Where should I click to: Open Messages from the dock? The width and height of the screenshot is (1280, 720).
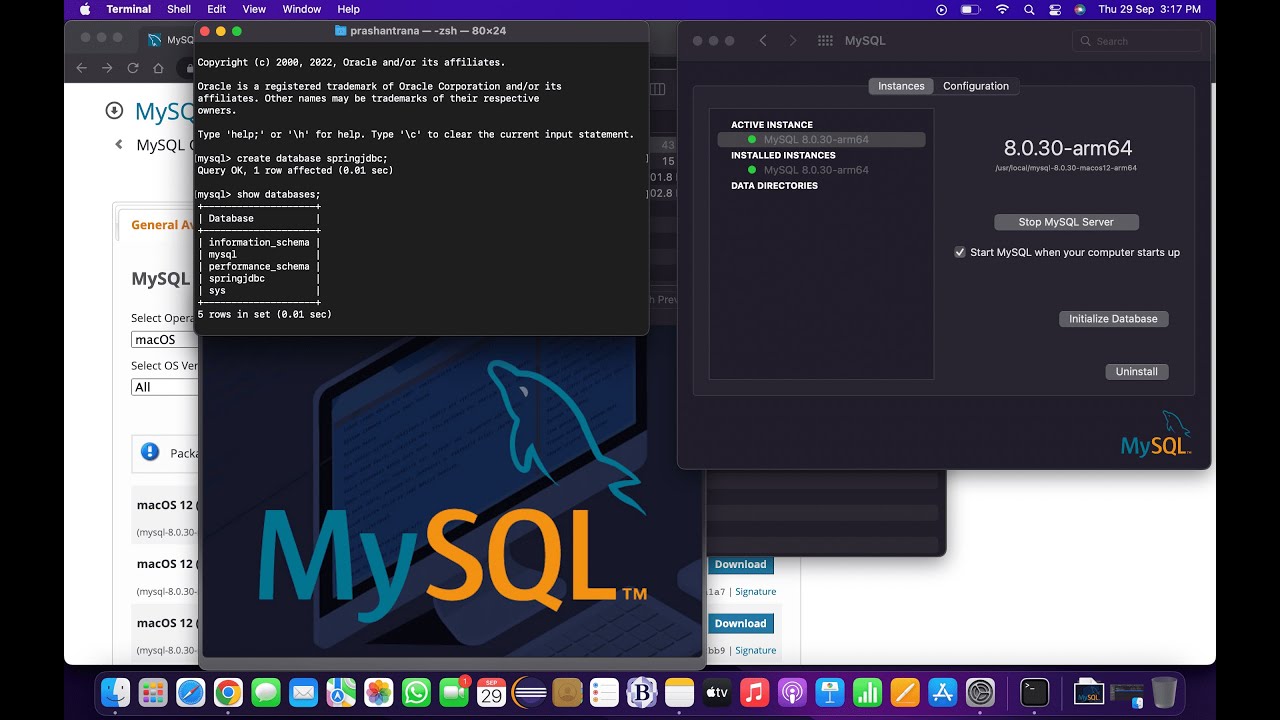tap(266, 692)
